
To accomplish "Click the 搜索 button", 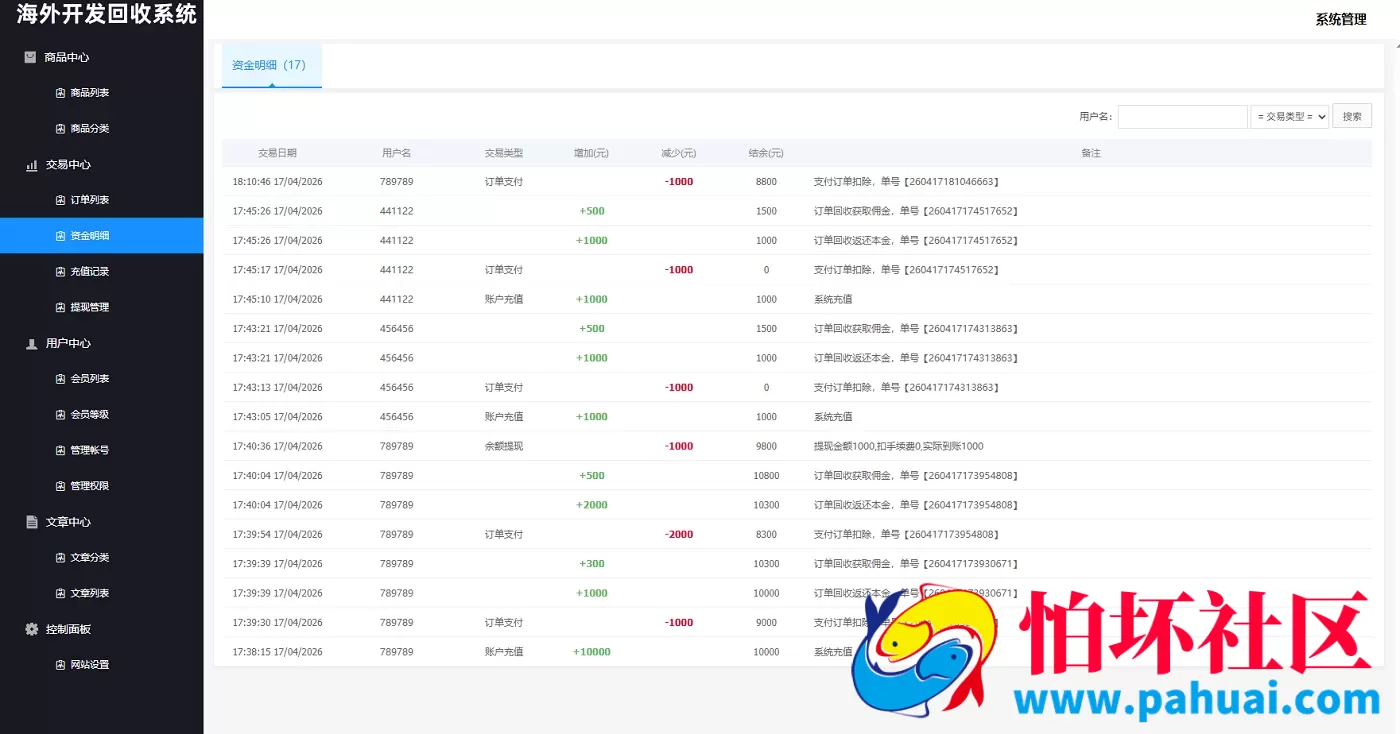I will tap(1352, 117).
